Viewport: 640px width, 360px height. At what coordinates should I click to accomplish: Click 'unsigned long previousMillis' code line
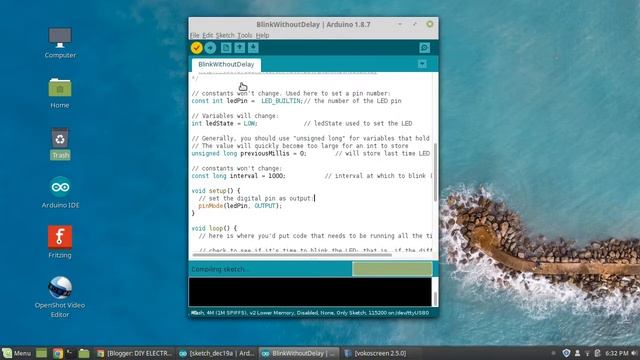310,153
